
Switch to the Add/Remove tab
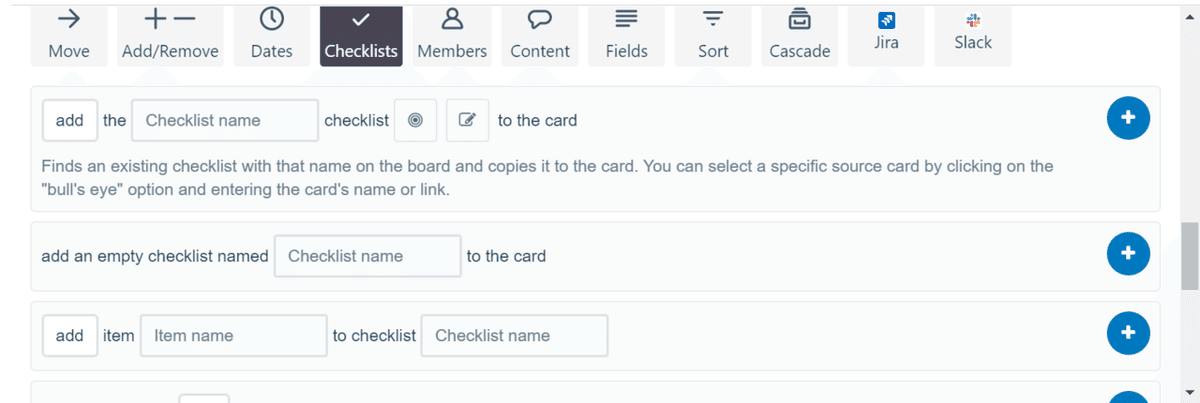coord(170,35)
